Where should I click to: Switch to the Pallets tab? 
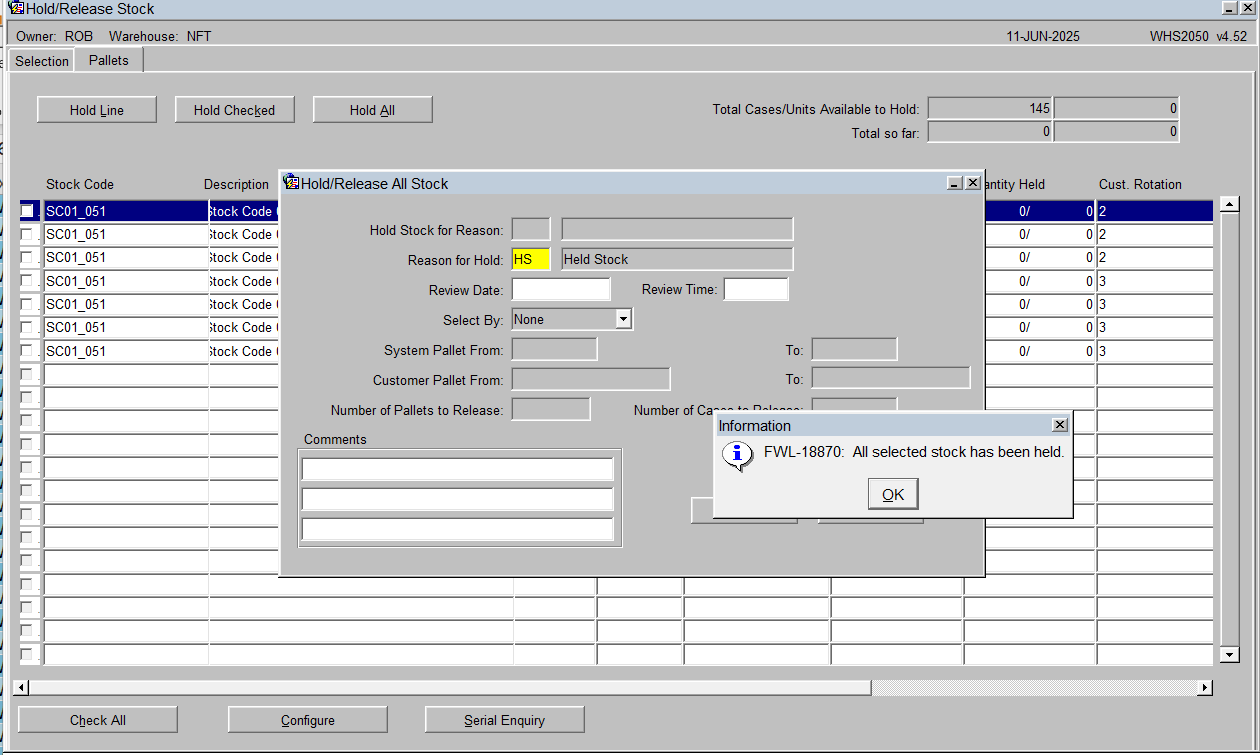click(109, 60)
